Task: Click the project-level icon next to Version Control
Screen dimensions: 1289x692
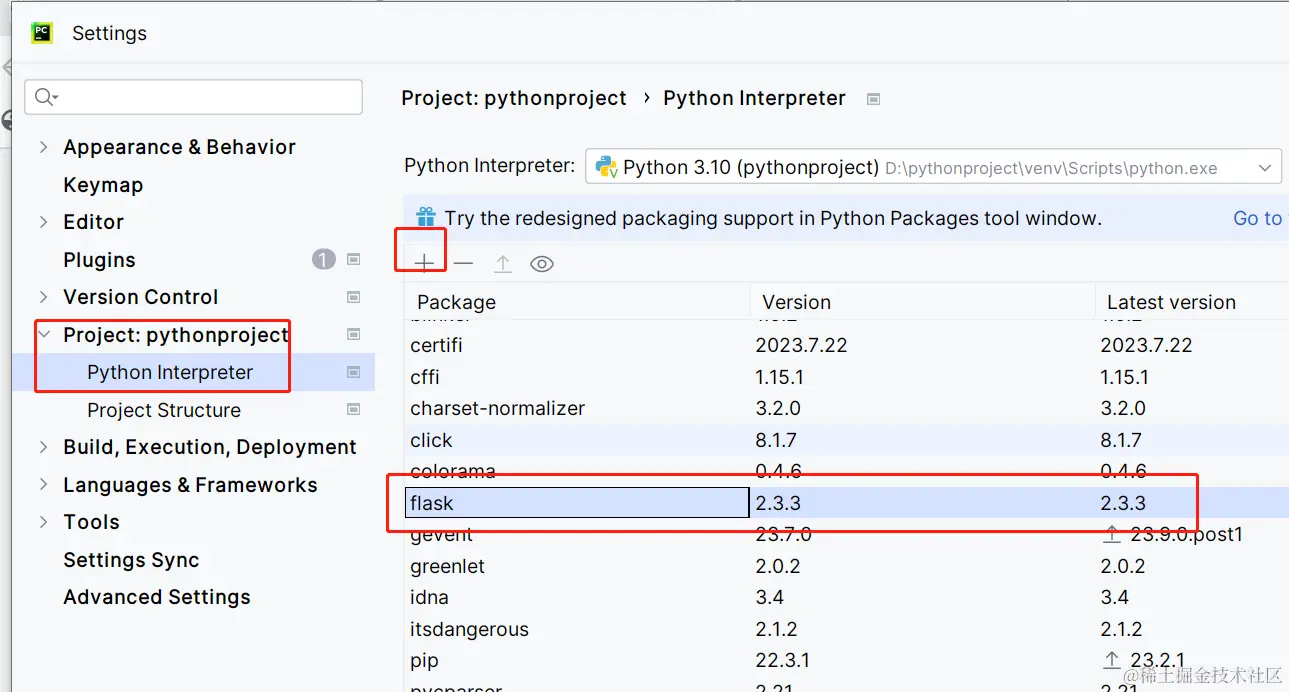Action: (353, 297)
